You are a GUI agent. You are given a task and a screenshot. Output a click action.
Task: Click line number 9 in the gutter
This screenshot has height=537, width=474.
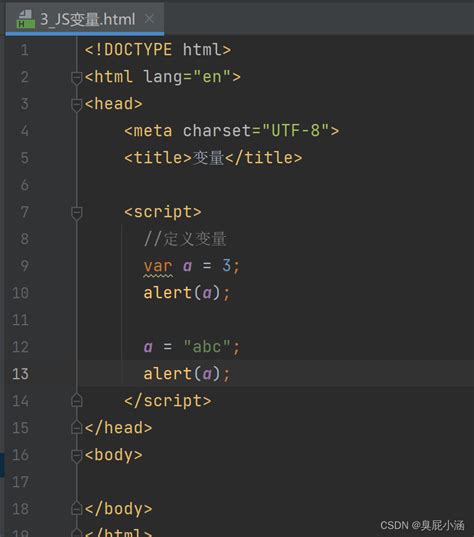pos(24,266)
